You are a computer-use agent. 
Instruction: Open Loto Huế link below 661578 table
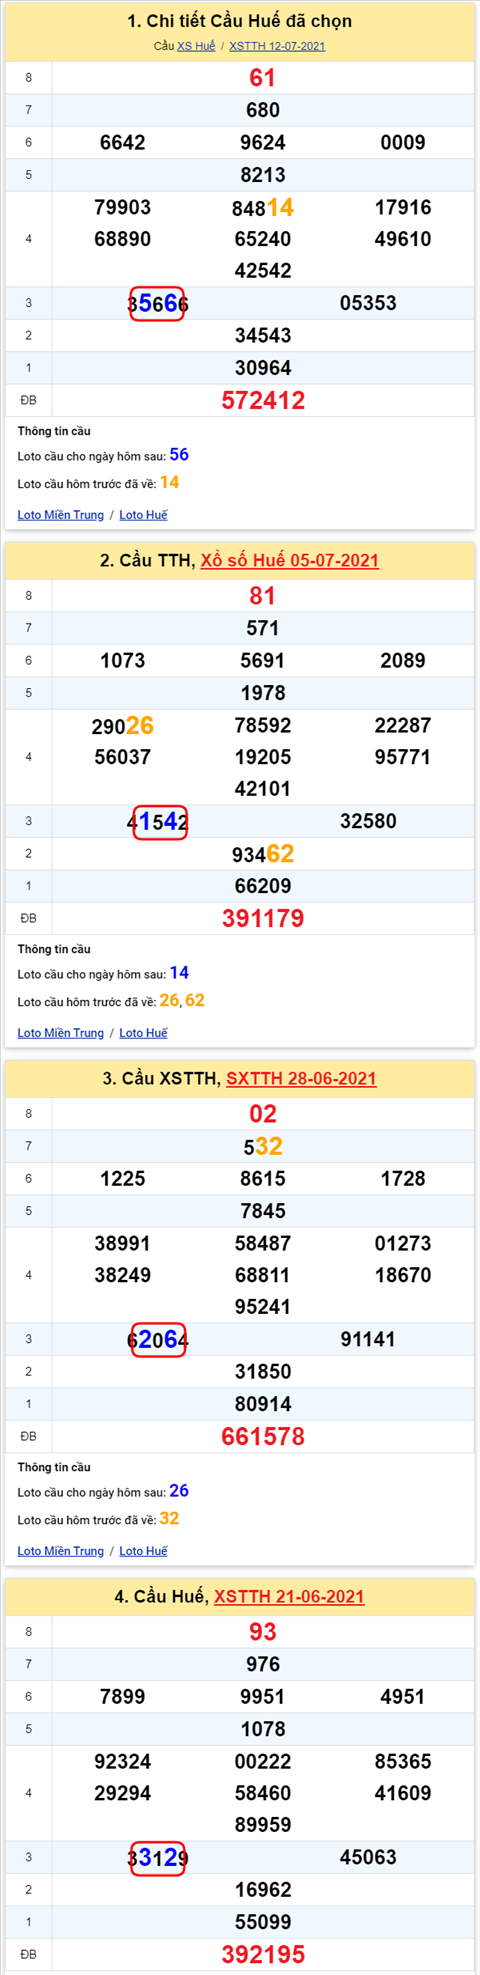143,1551
